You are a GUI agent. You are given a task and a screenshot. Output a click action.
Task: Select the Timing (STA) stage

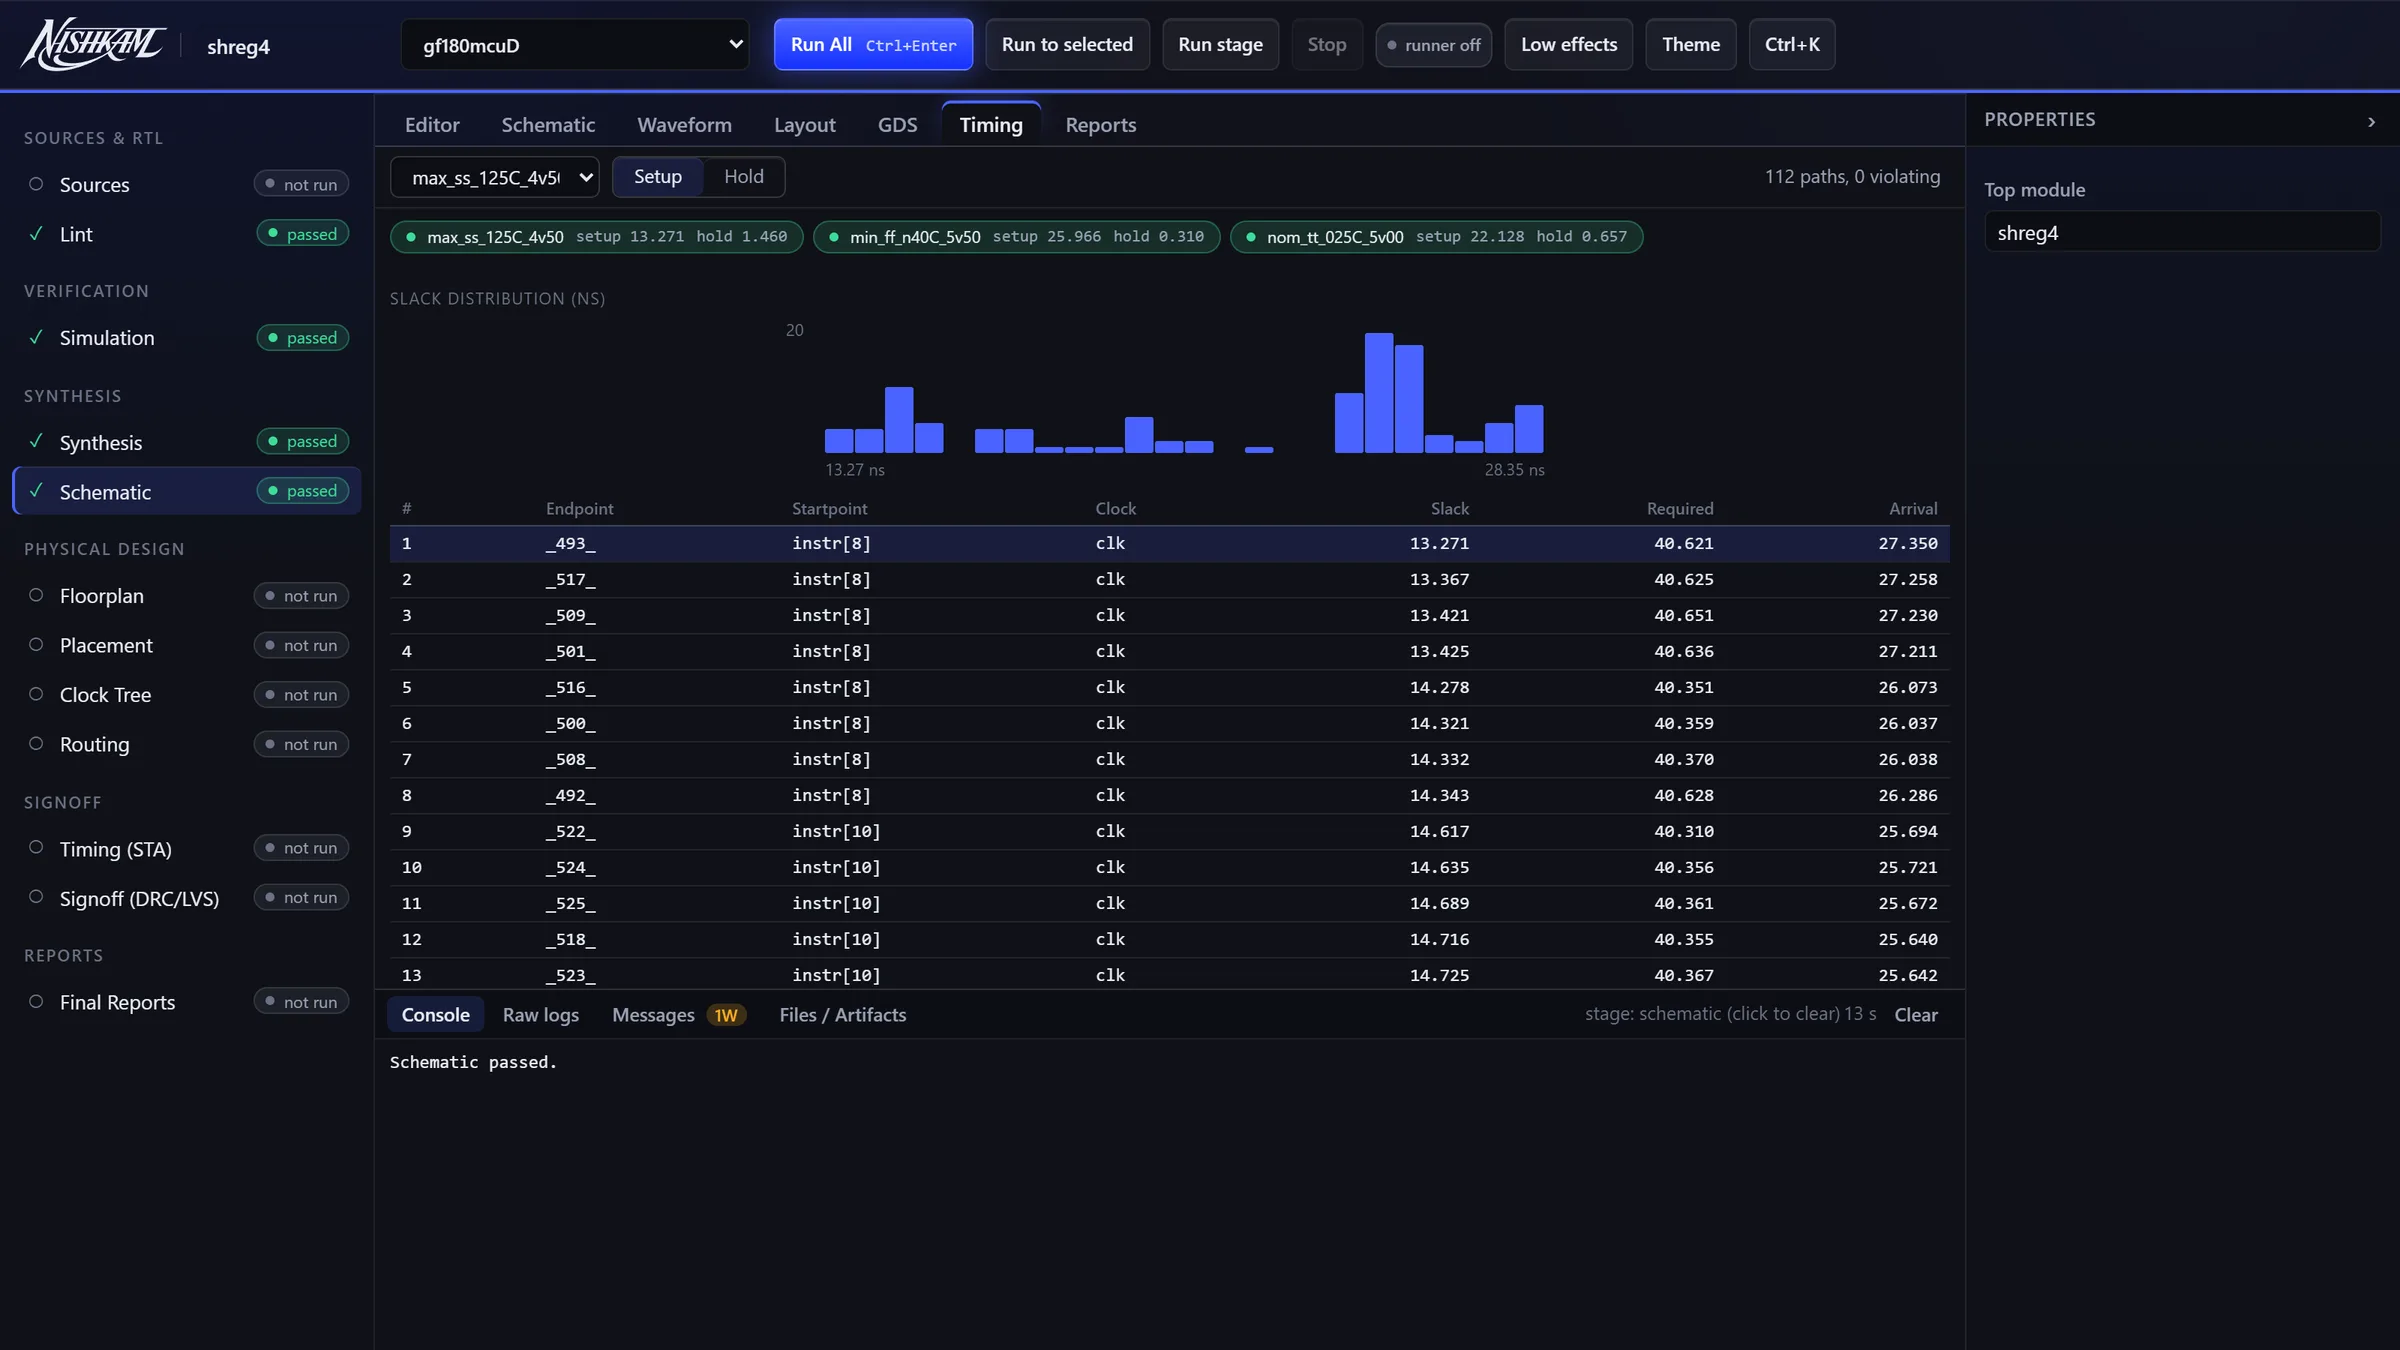click(187, 848)
